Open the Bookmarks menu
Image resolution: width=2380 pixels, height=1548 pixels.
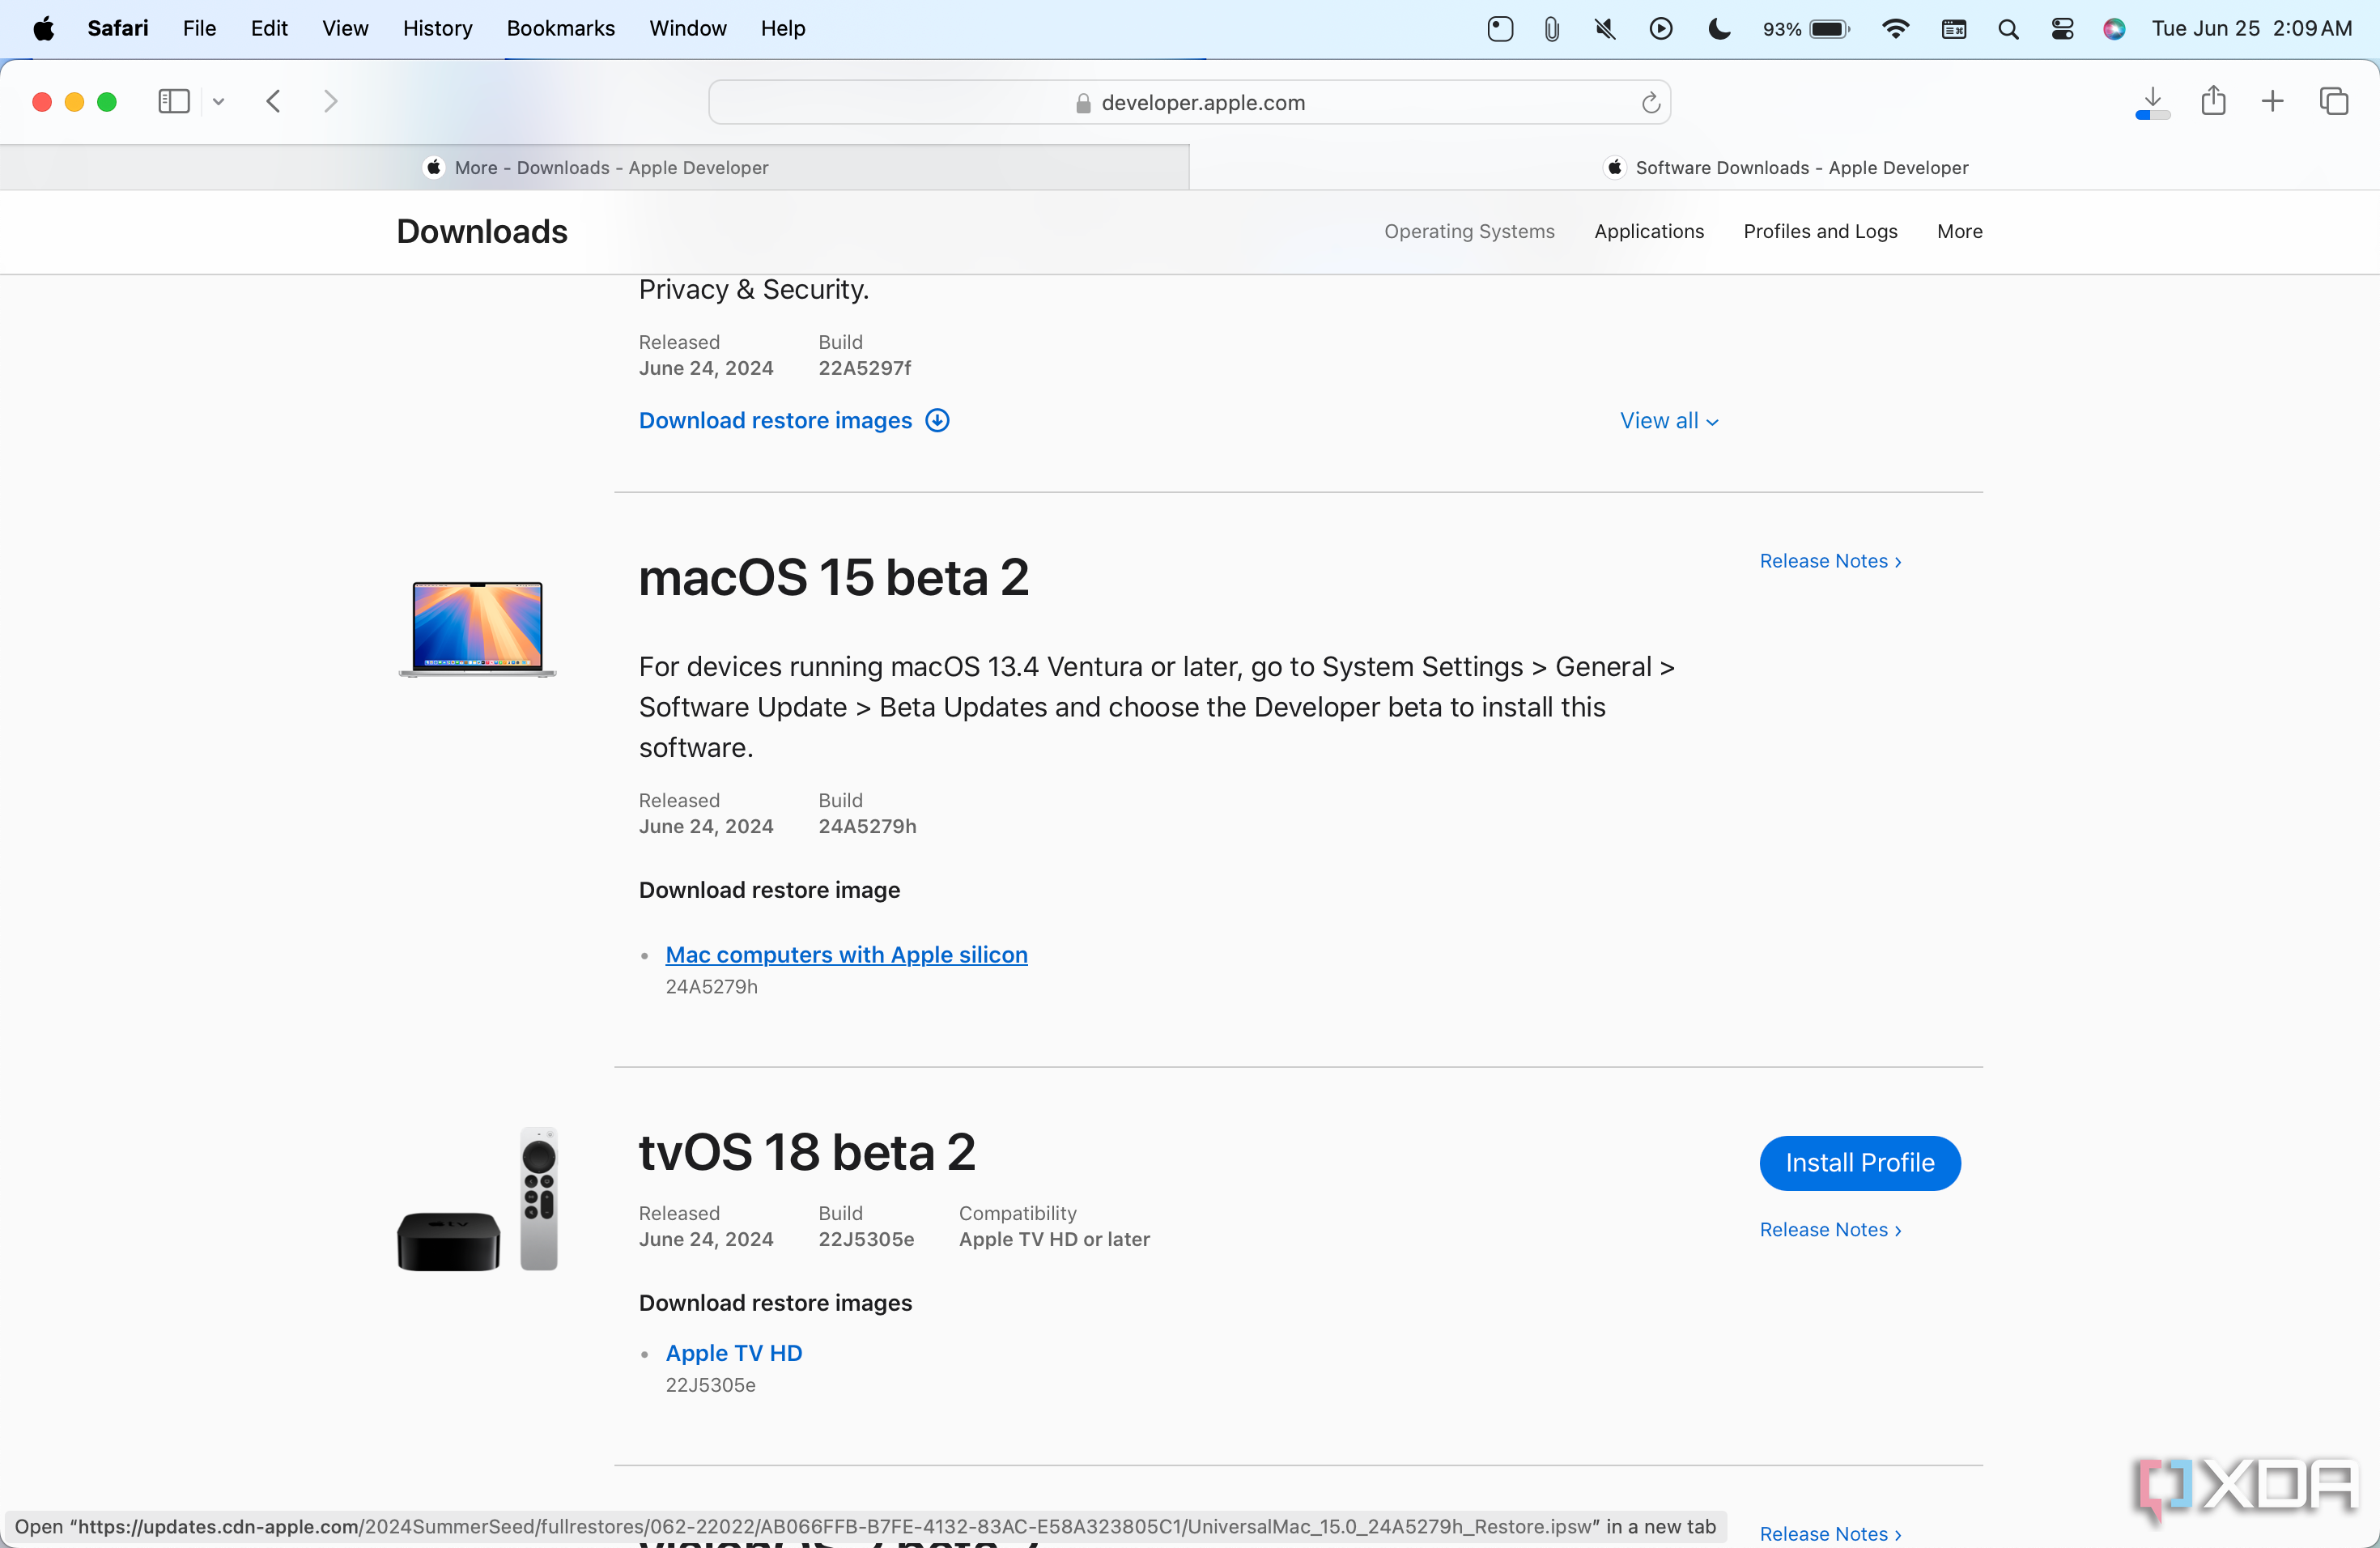[561, 28]
